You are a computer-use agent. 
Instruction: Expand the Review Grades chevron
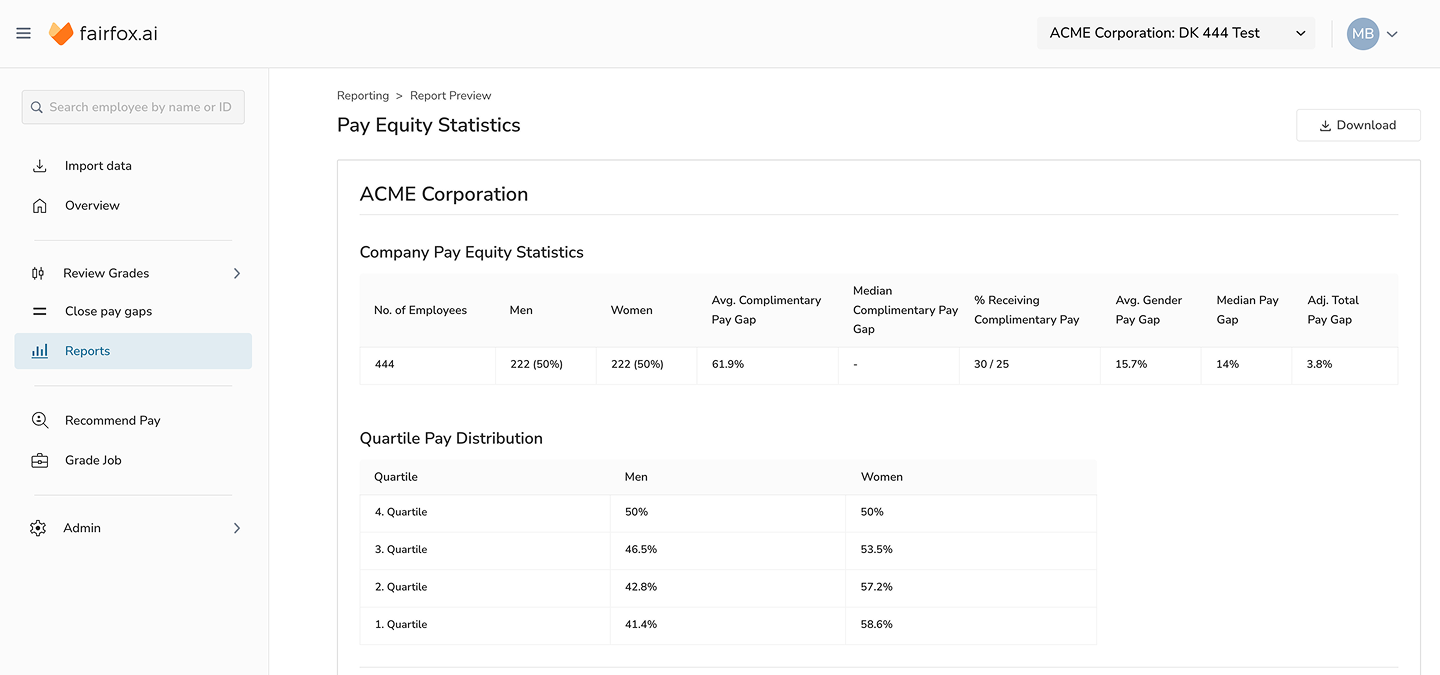pos(237,273)
